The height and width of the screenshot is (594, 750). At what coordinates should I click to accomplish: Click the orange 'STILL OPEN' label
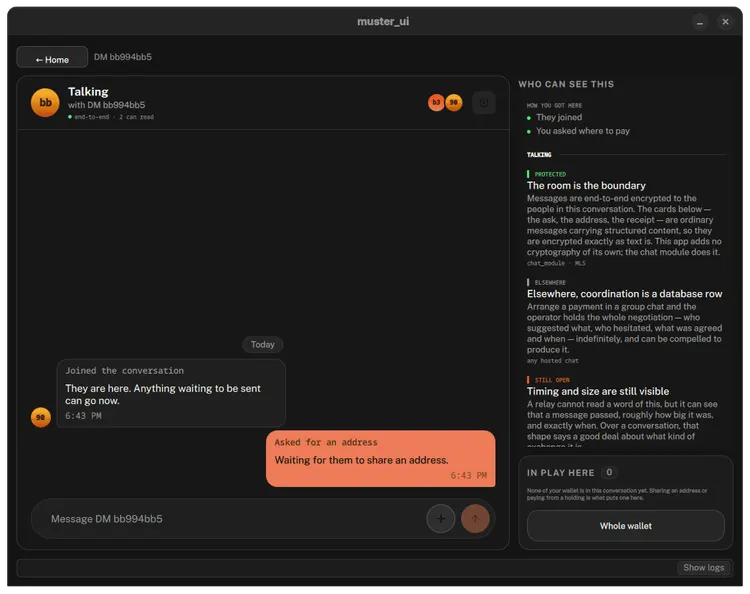point(552,380)
